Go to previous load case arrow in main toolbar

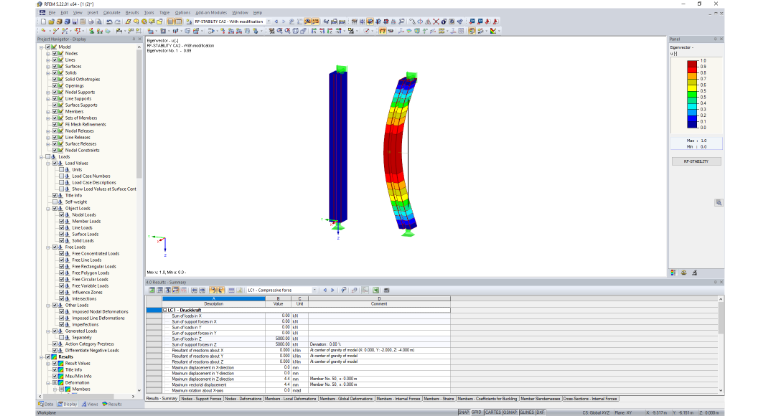pos(276,22)
